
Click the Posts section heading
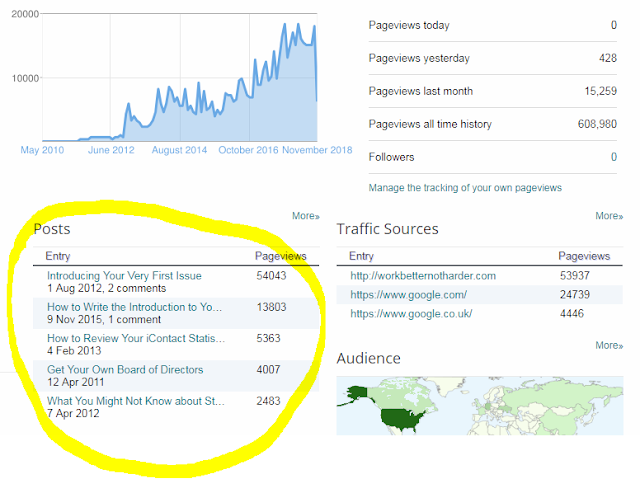click(x=52, y=229)
